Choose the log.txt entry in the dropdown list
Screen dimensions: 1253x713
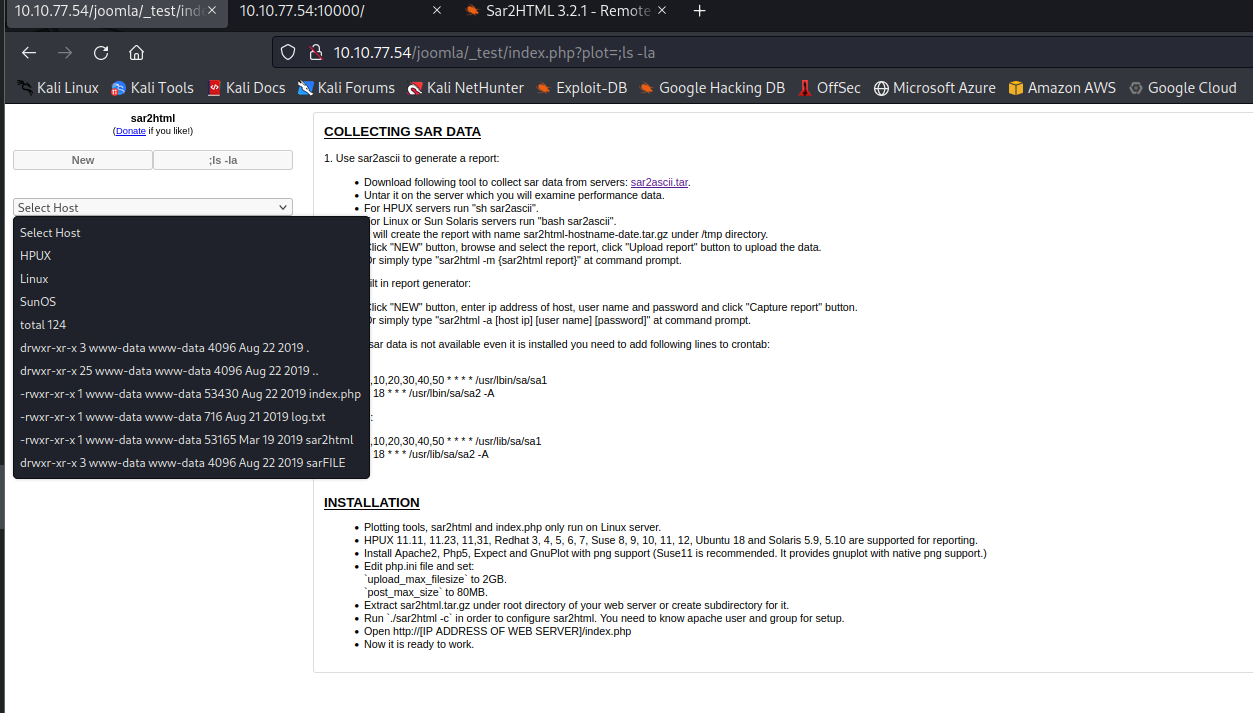click(x=171, y=416)
